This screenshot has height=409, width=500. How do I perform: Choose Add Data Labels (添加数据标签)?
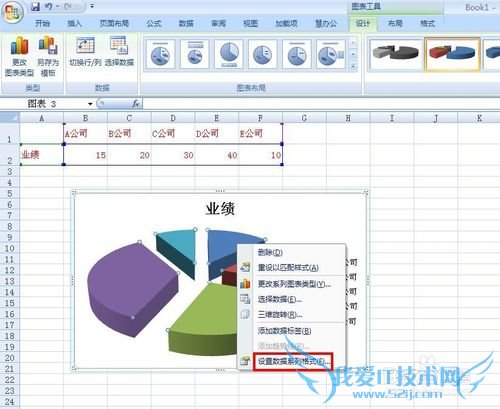[x=292, y=331]
